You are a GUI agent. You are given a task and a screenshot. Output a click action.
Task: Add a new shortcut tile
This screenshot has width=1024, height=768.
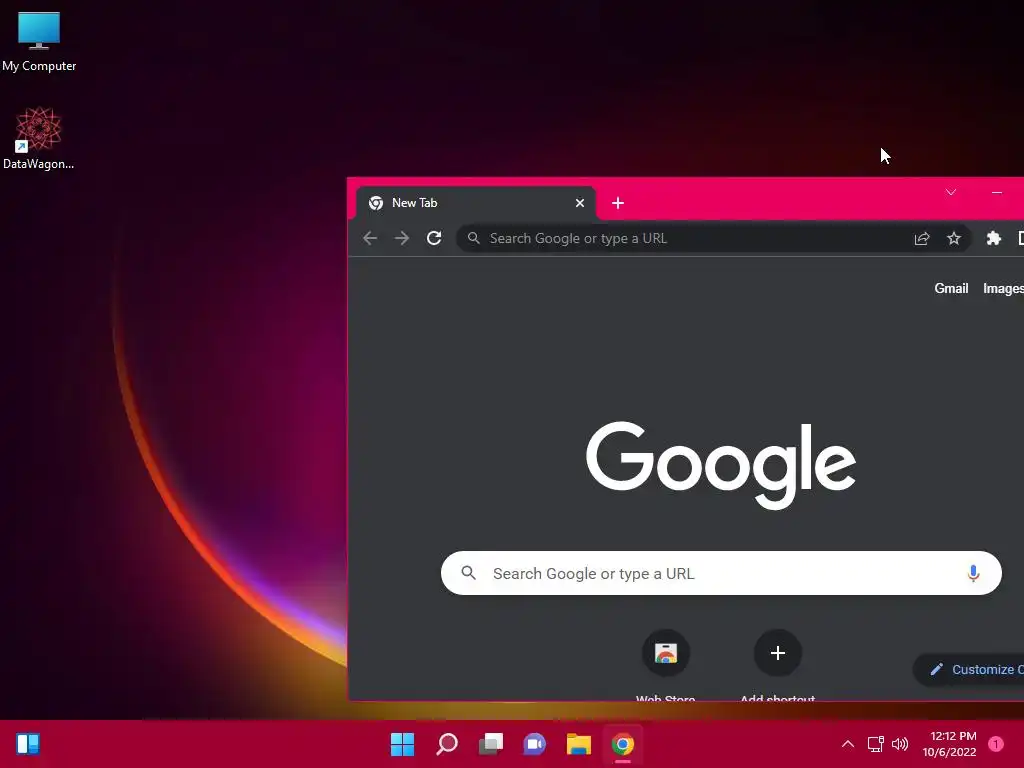coord(777,665)
